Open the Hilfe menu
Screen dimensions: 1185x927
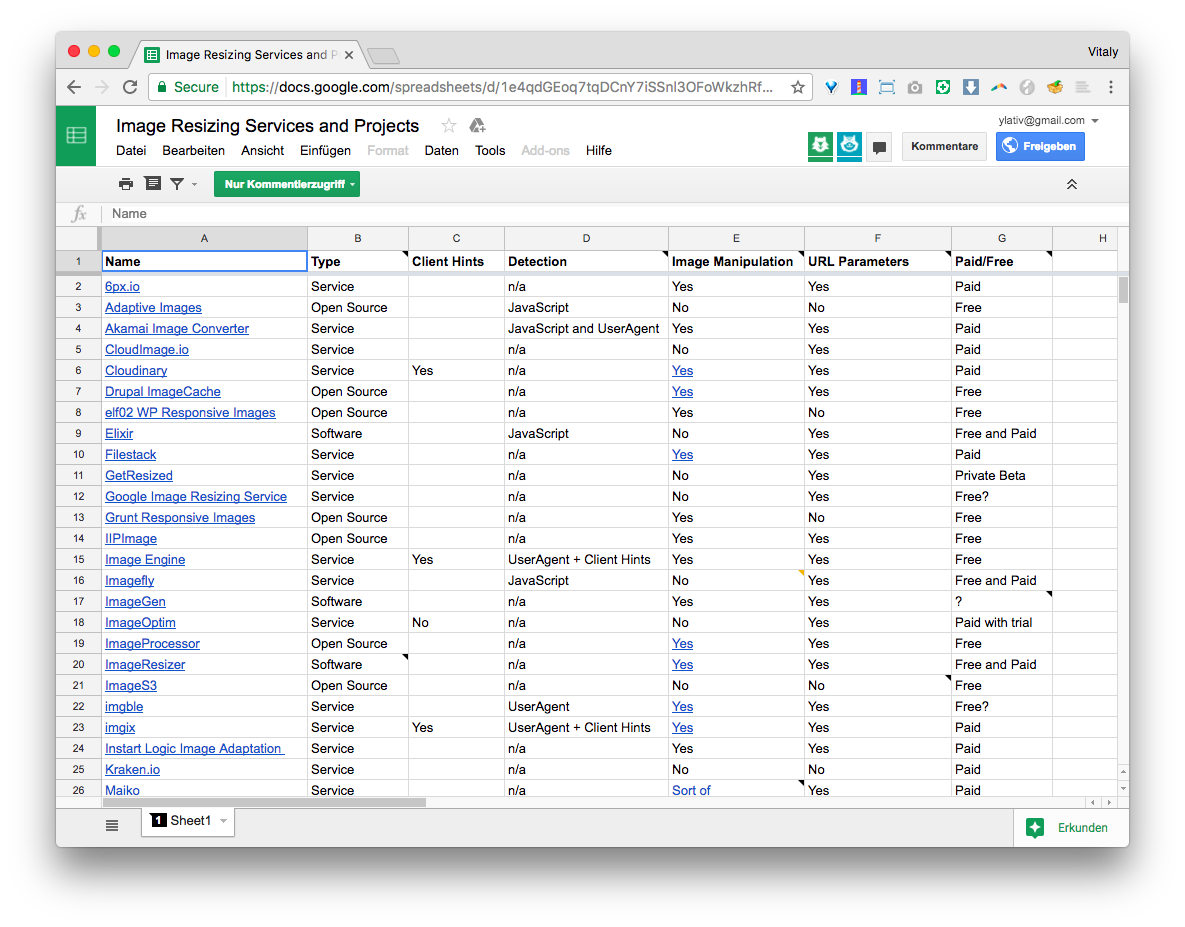coord(599,150)
